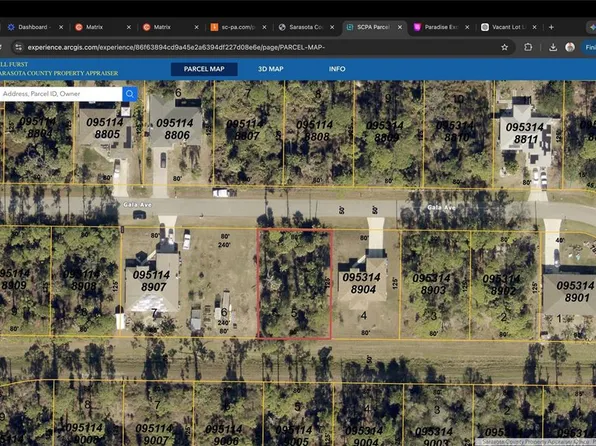Screen dimensions: 596x446
Task: Select parcel 095314 8904
Action: 366,284
